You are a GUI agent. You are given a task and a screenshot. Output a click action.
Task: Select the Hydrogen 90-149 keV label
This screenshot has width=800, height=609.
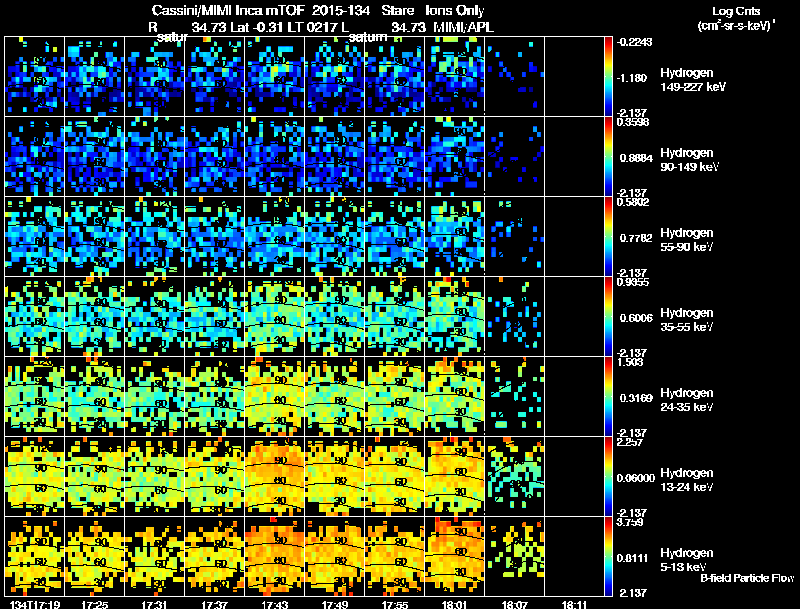(x=689, y=160)
